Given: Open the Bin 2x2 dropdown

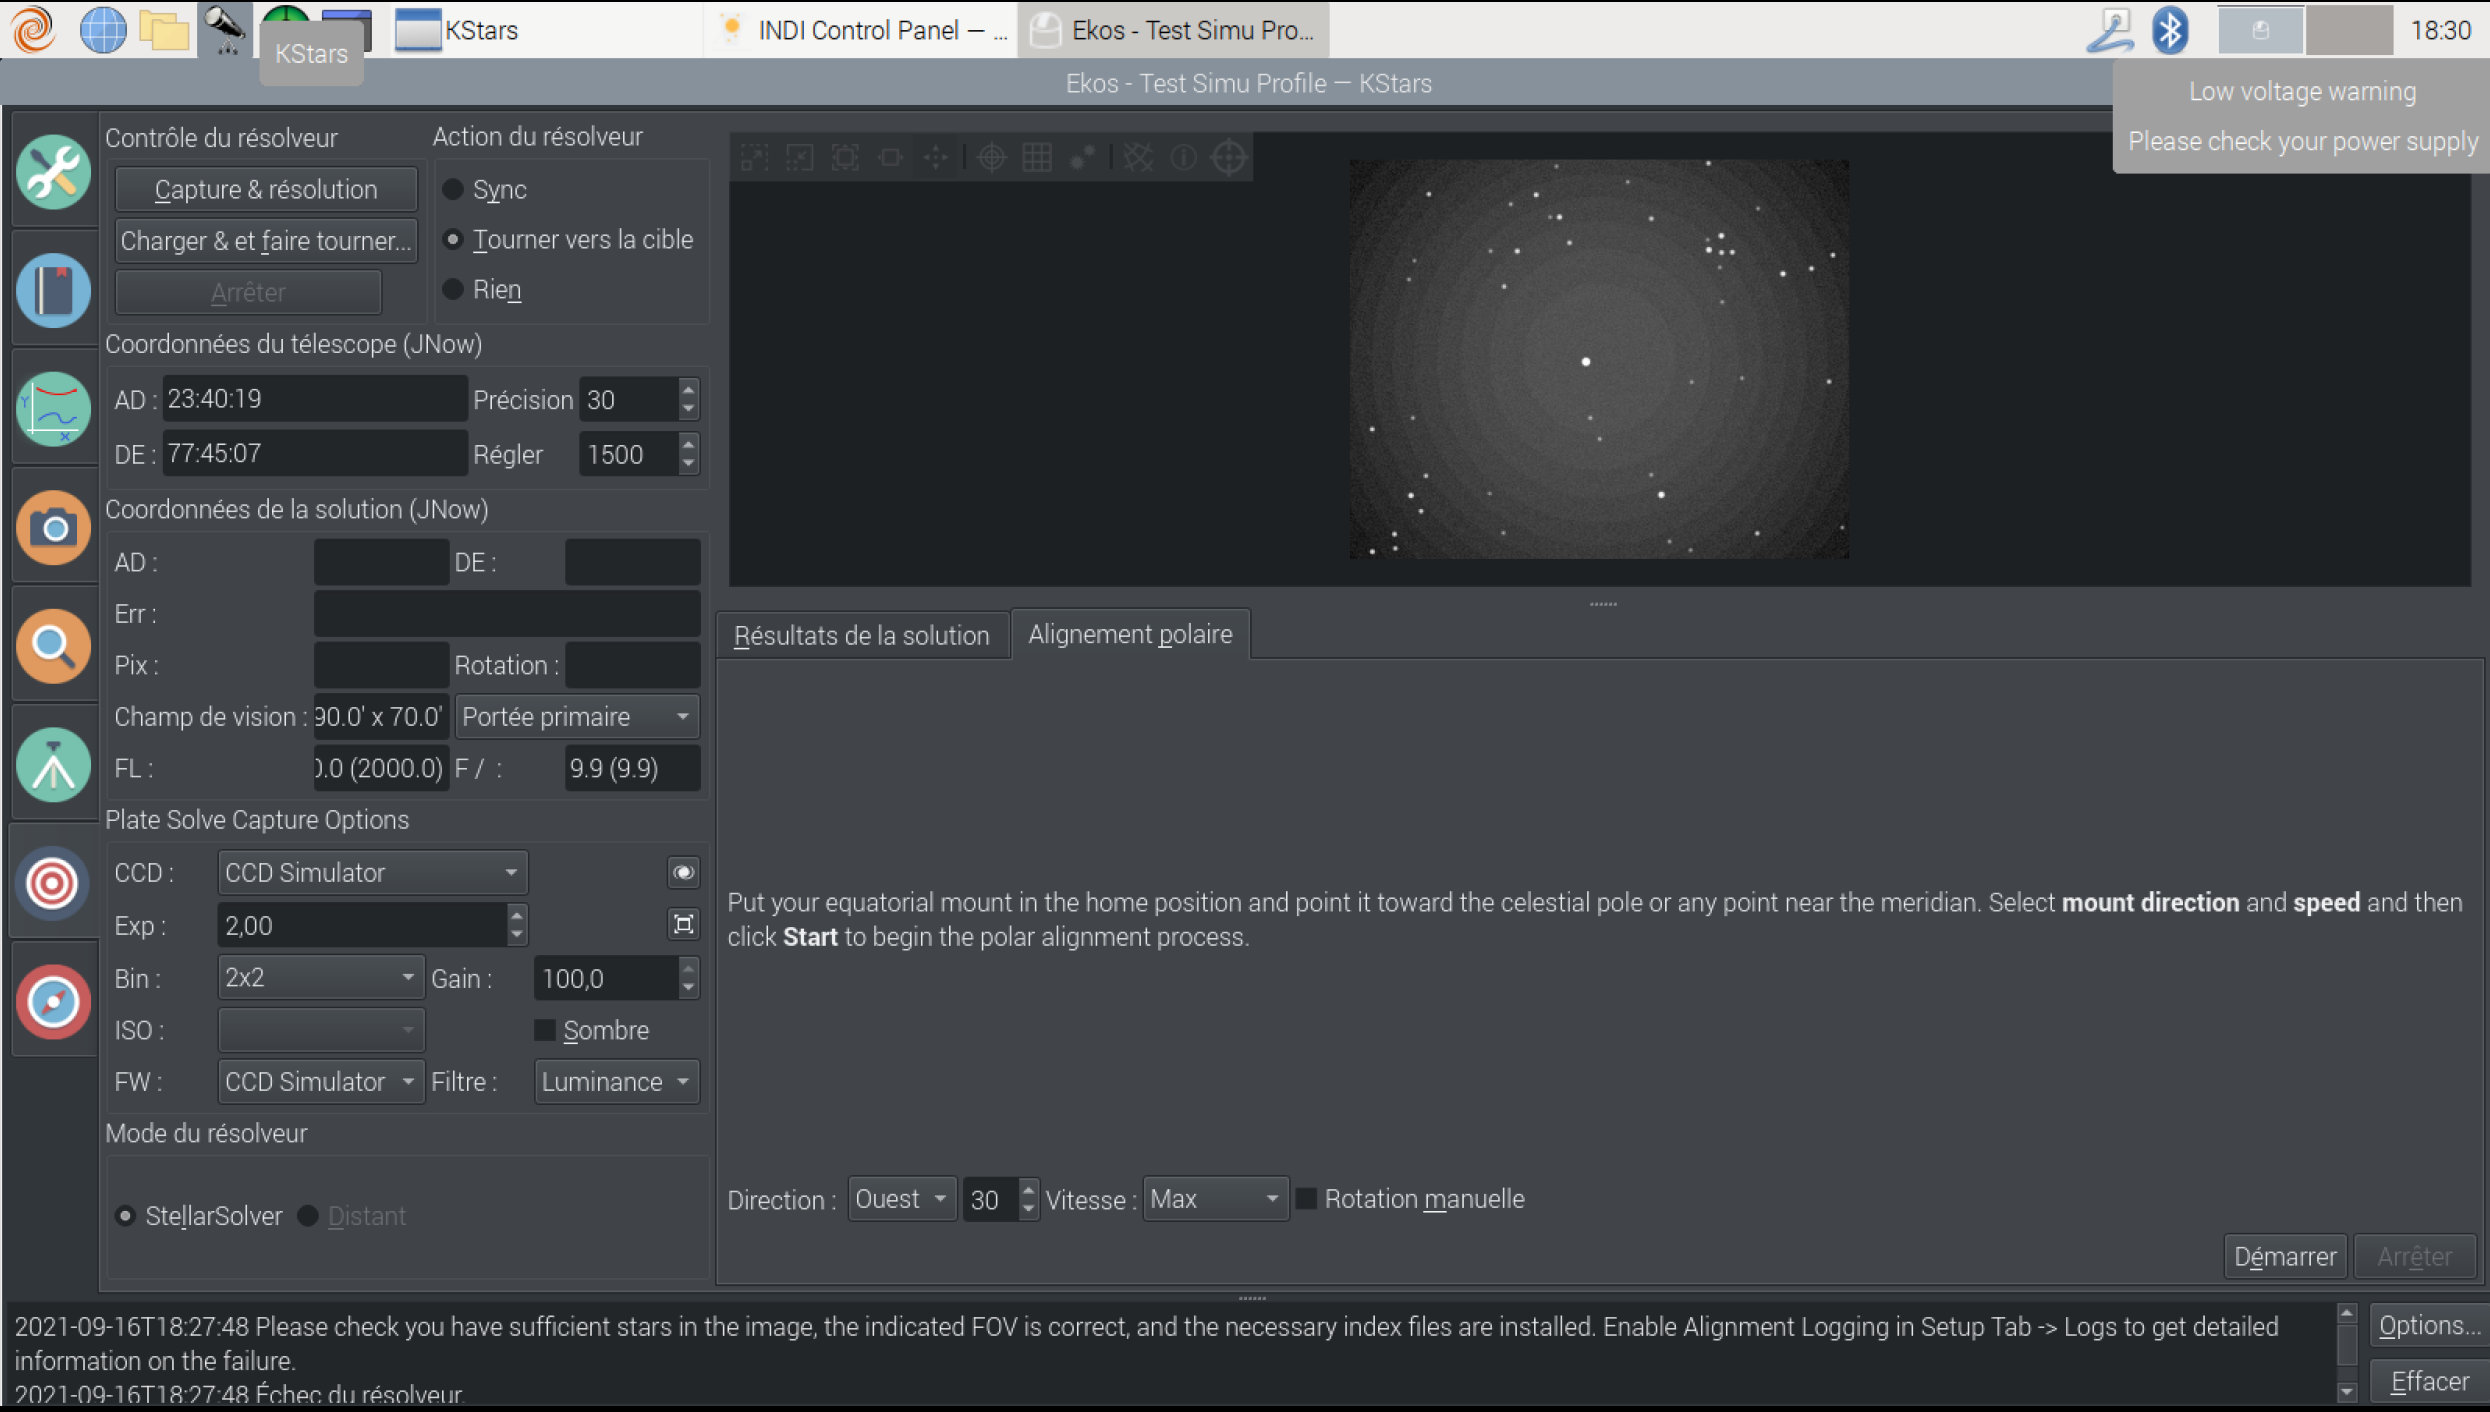Looking at the screenshot, I should pyautogui.click(x=319, y=977).
